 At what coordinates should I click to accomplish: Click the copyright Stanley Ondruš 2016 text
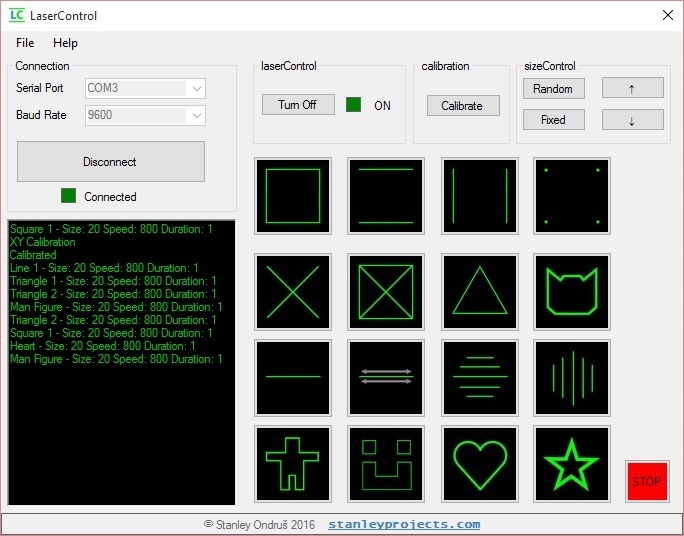(x=259, y=524)
